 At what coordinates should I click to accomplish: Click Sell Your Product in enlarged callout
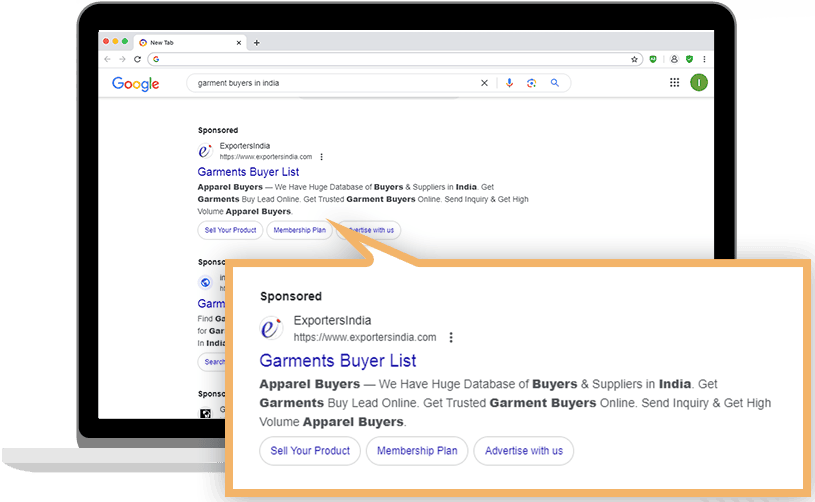310,451
